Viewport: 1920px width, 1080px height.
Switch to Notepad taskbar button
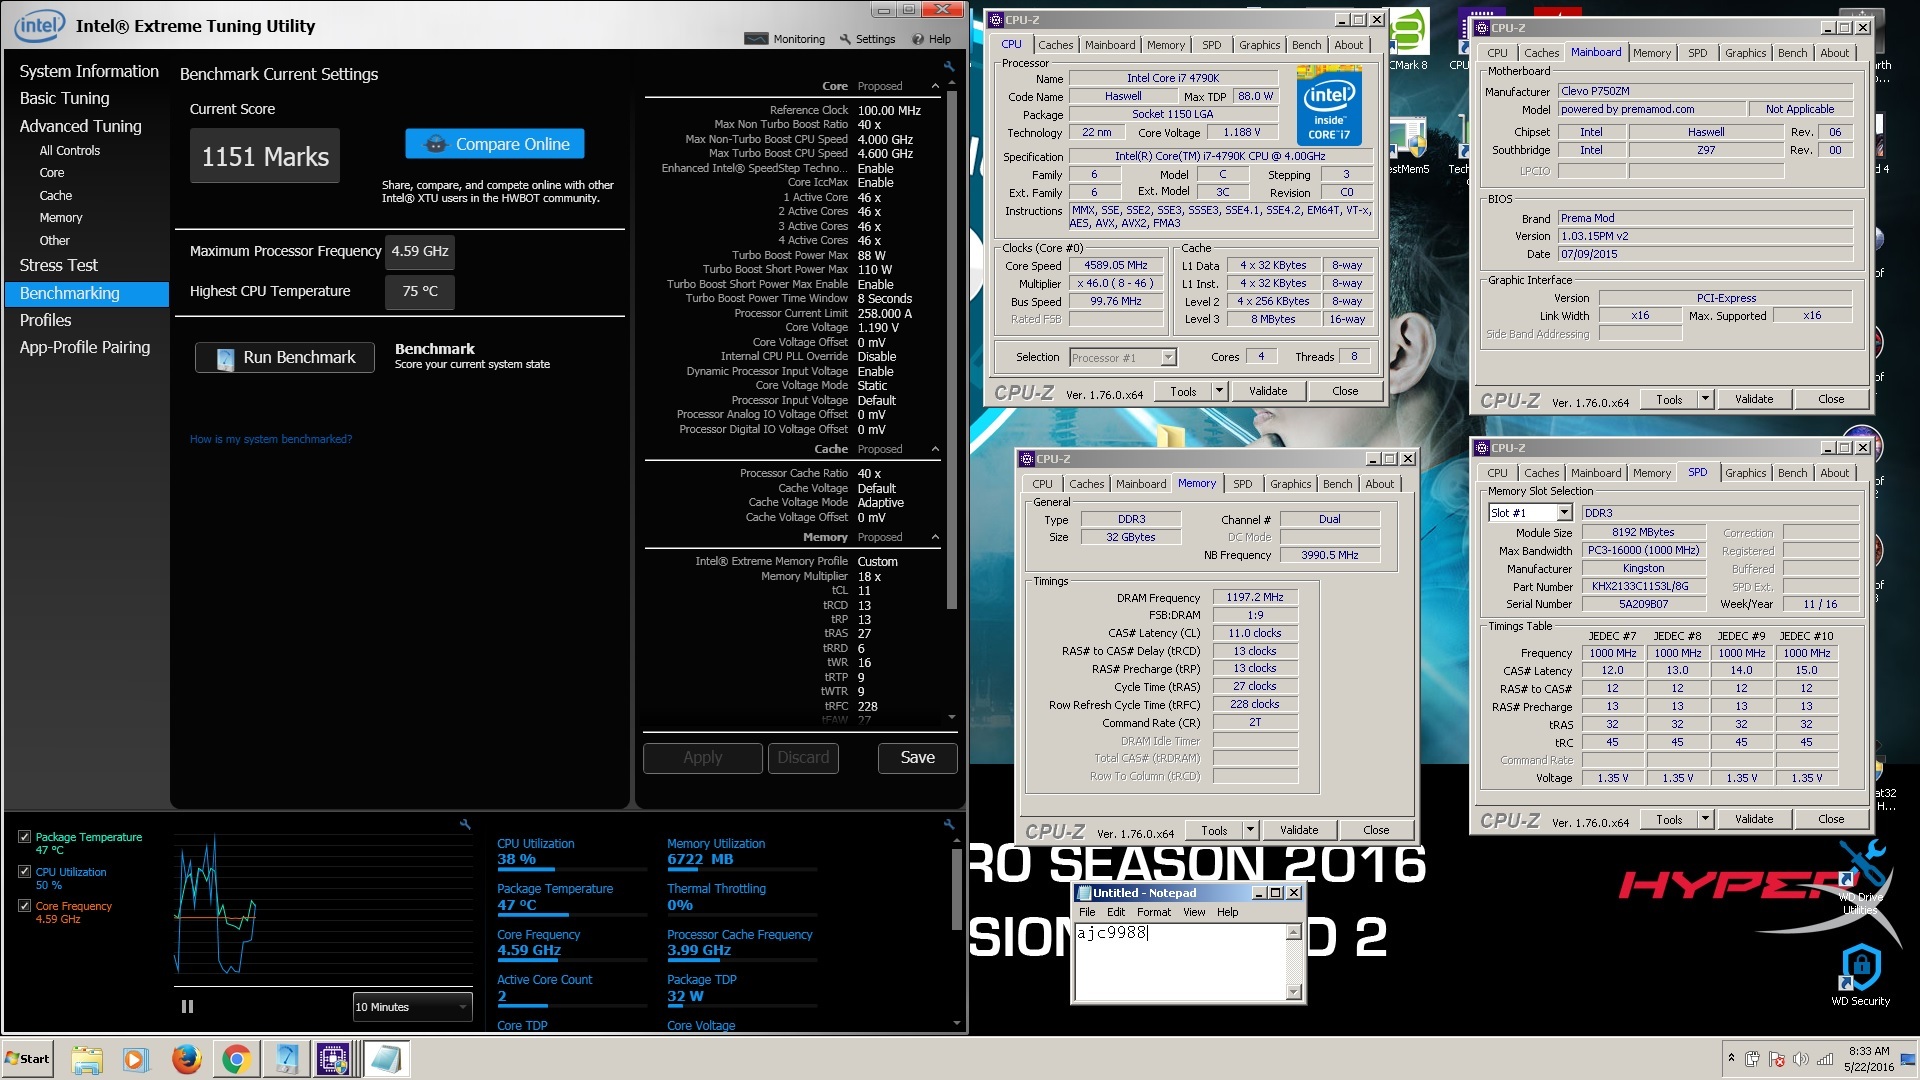(x=385, y=1059)
